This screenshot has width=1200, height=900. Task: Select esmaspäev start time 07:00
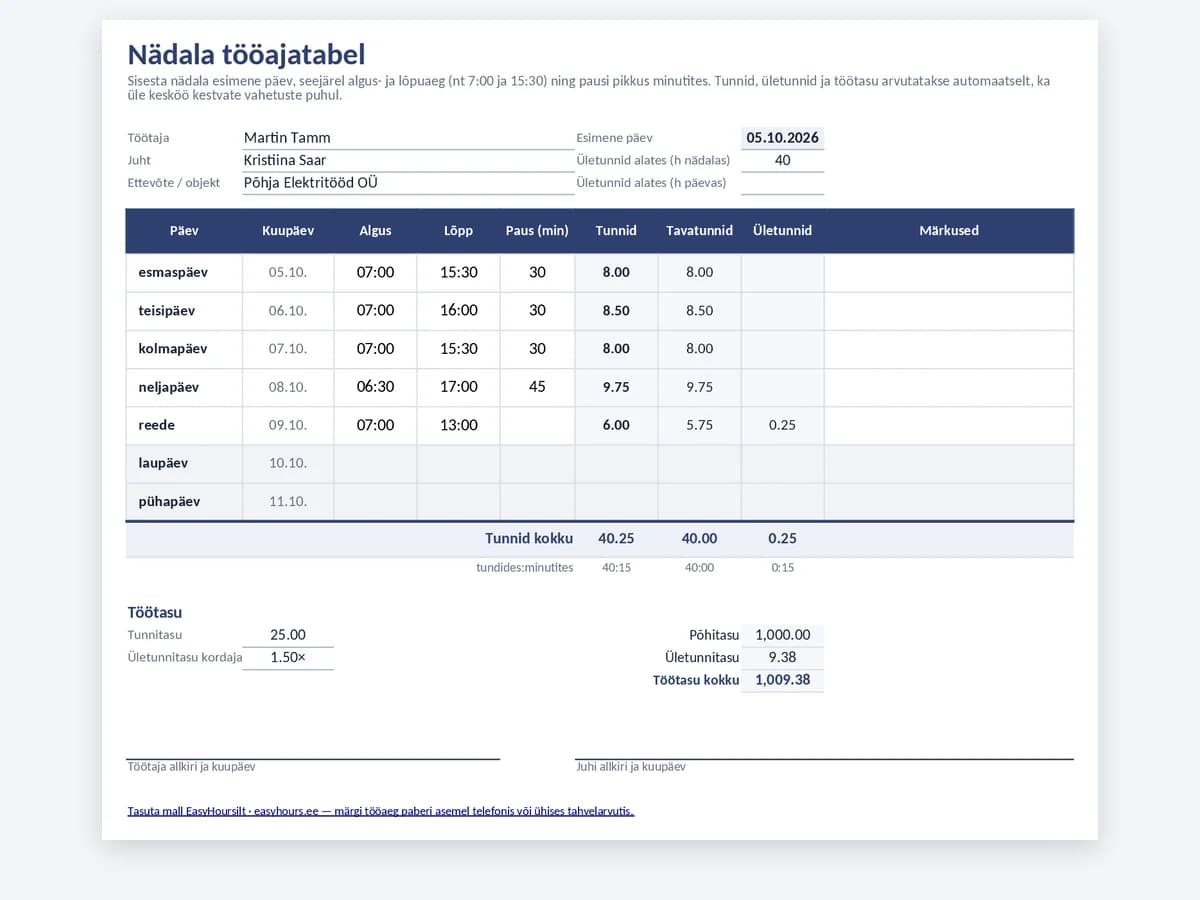(x=376, y=272)
